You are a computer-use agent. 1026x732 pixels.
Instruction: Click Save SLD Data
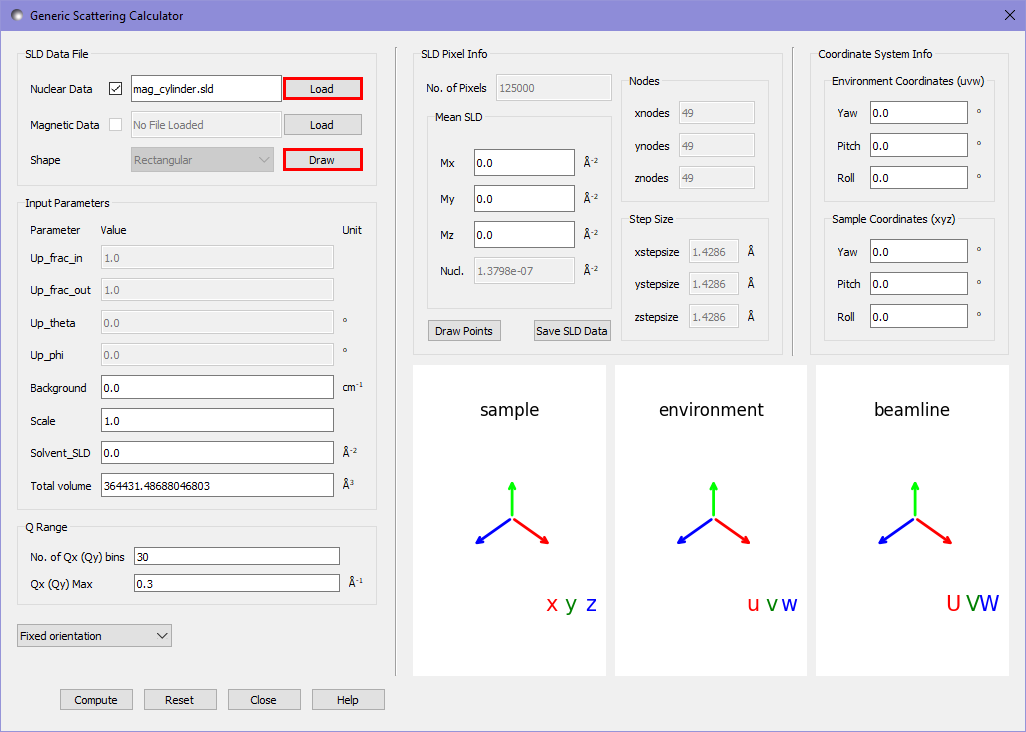click(572, 330)
